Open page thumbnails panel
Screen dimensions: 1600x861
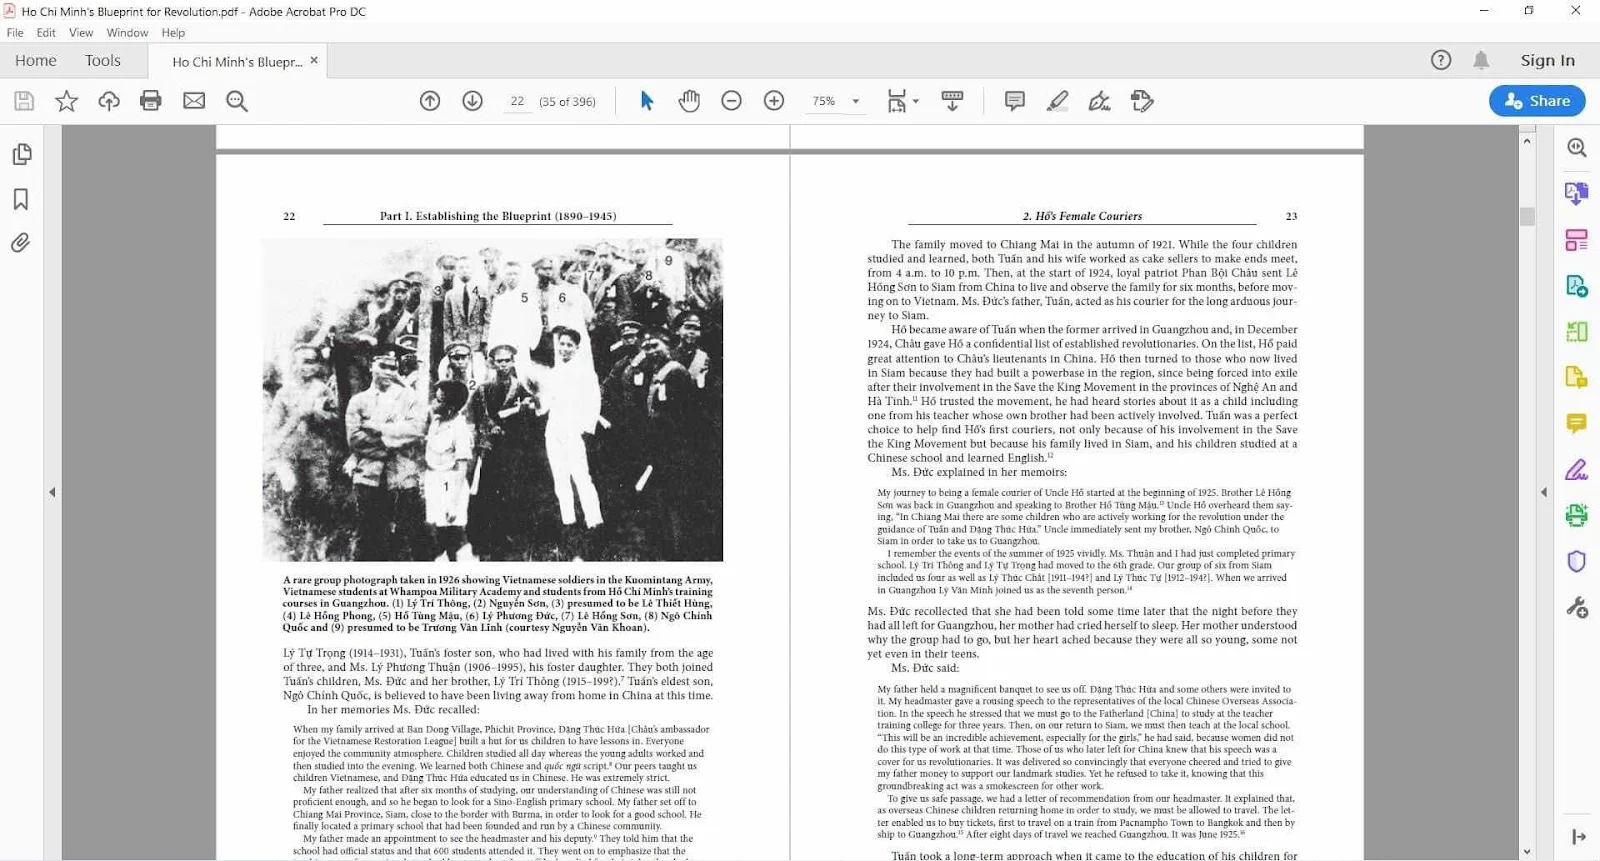[21, 154]
